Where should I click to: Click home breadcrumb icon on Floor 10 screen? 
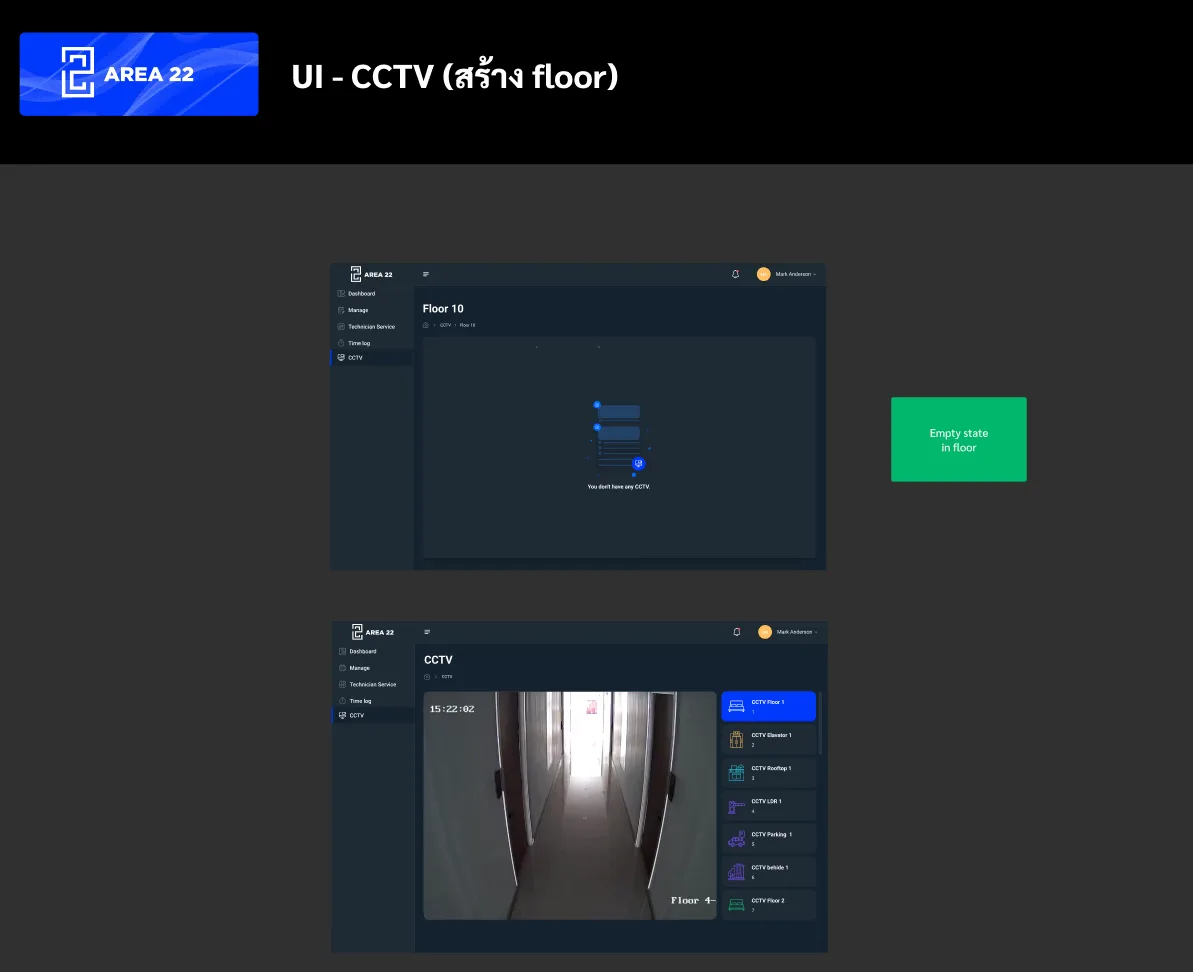[x=426, y=325]
